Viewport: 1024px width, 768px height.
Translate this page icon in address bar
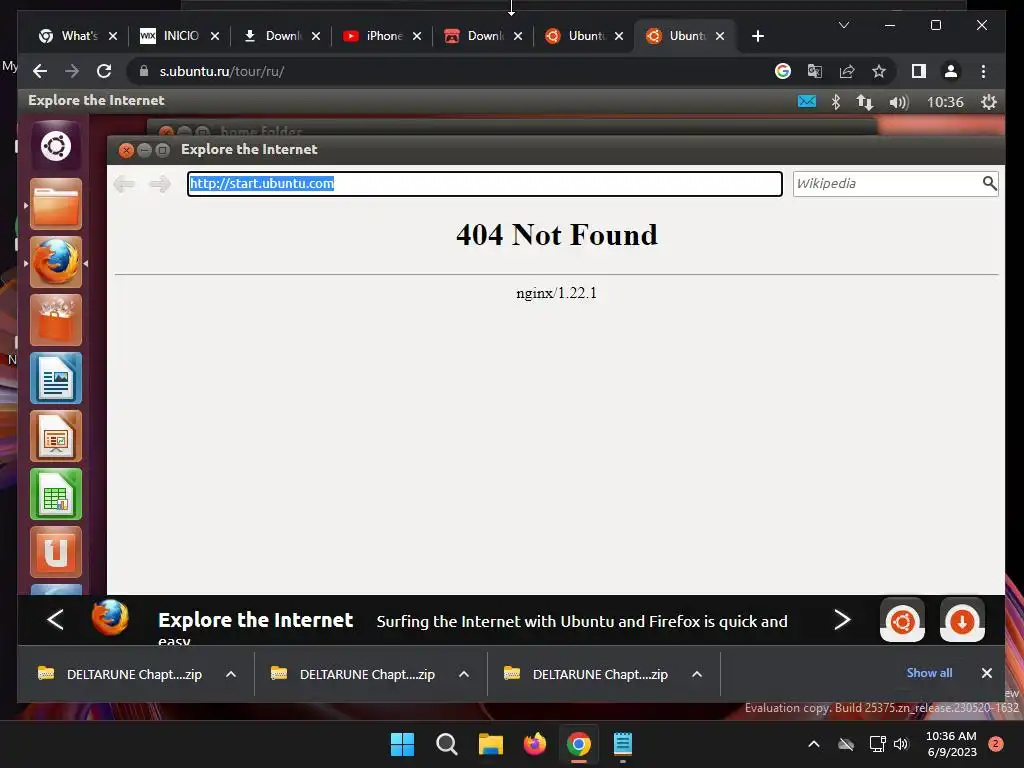pyautogui.click(x=814, y=71)
